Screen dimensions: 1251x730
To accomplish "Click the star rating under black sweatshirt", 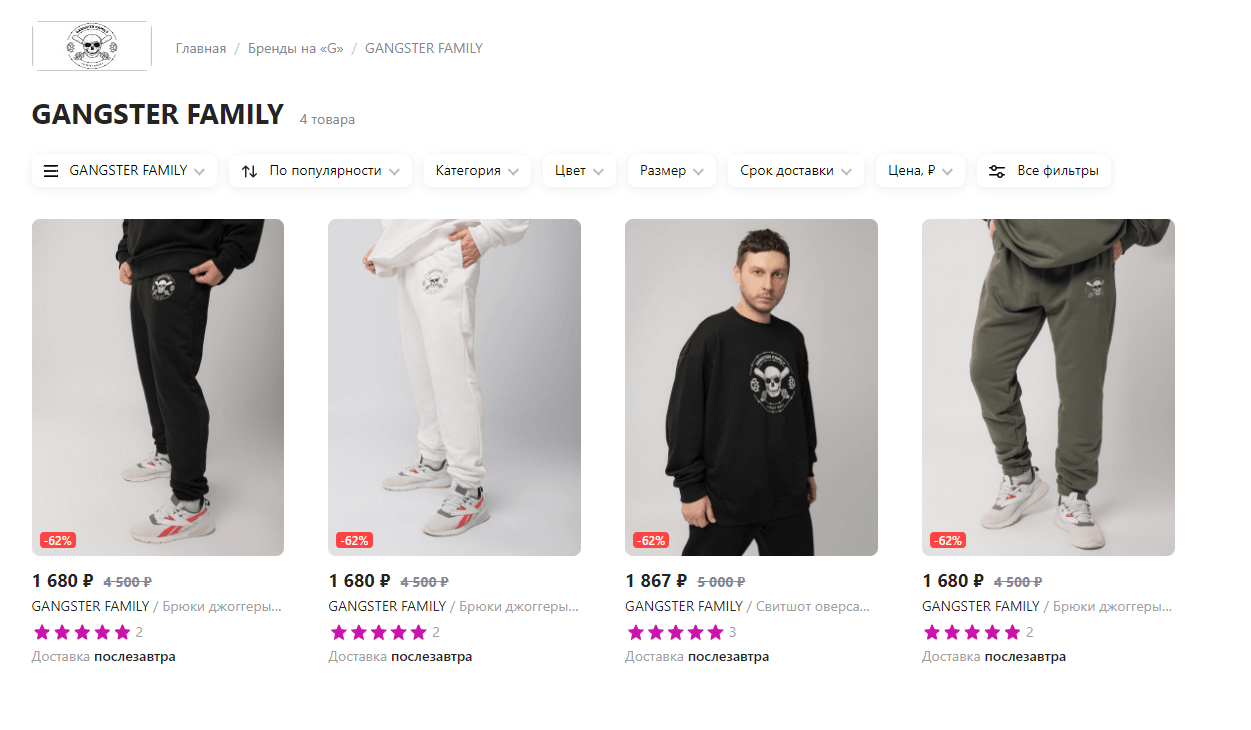I will click(675, 632).
